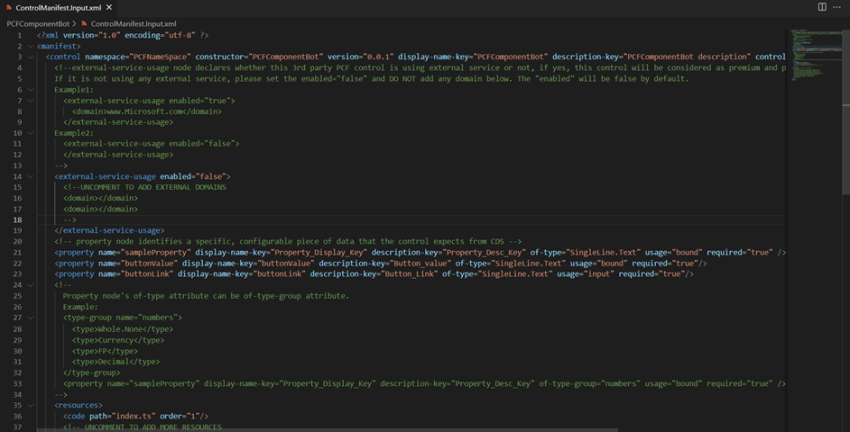Click "Whole.None" type entry
The width and height of the screenshot is (850, 432).
(120, 329)
